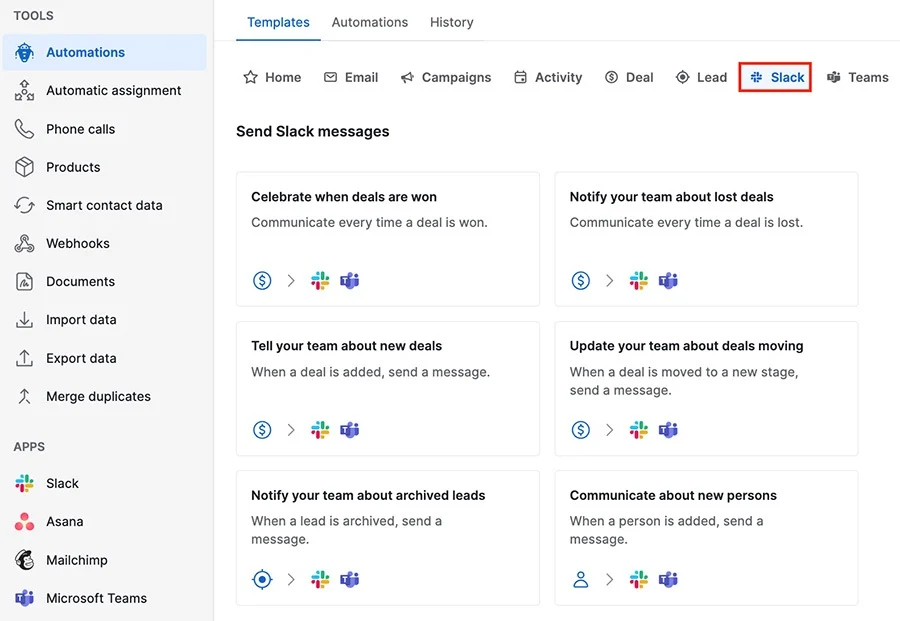Viewport: 900px width, 621px height.
Task: Click lead target icon on archived leads card
Action: pyautogui.click(x=262, y=580)
